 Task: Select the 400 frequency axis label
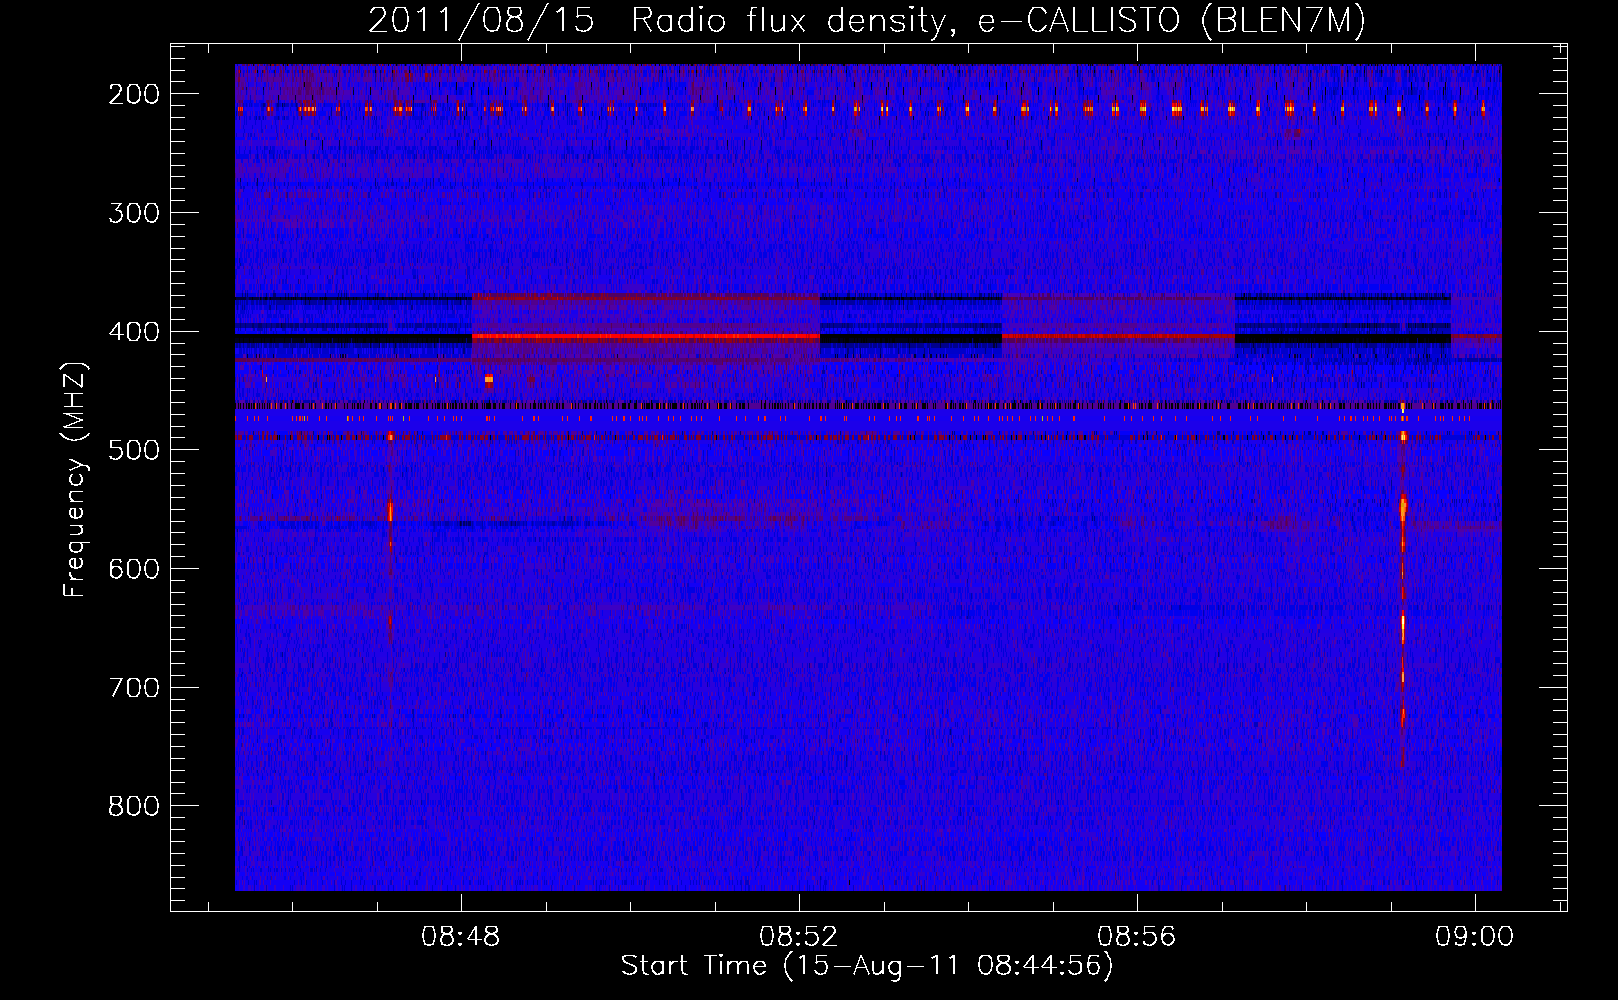pos(134,332)
